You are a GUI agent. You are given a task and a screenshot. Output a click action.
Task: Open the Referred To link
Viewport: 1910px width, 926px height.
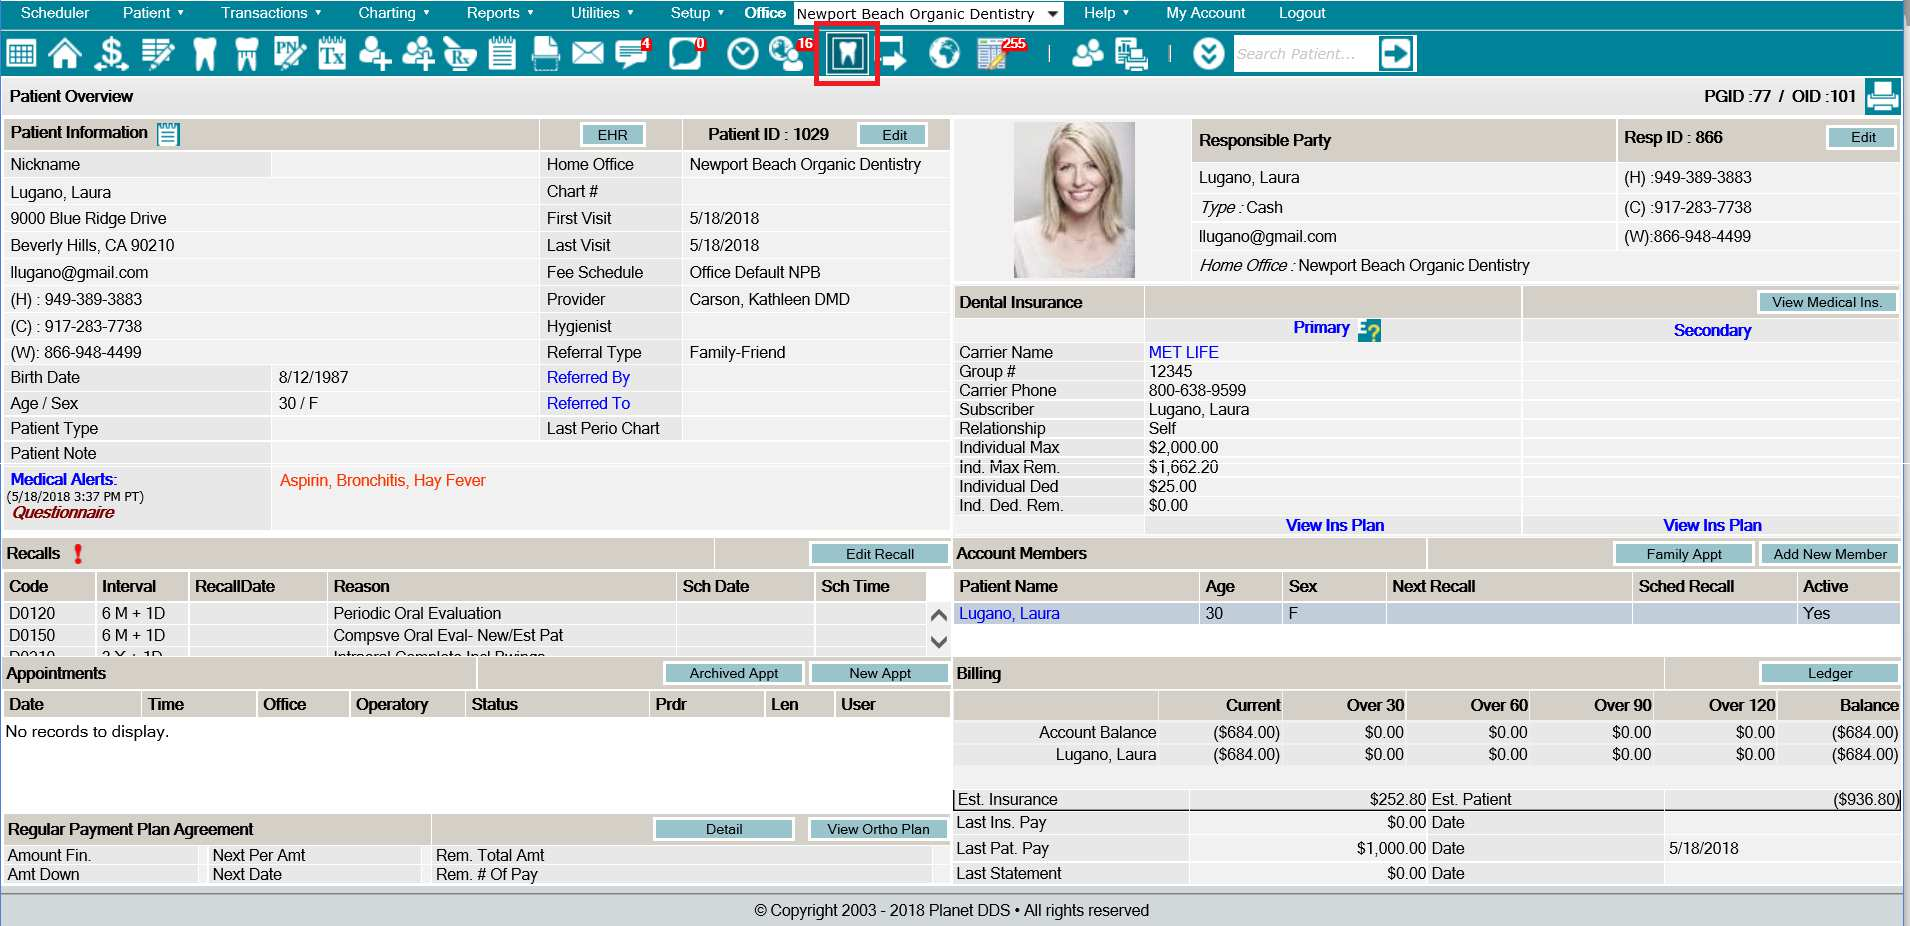pyautogui.click(x=588, y=403)
